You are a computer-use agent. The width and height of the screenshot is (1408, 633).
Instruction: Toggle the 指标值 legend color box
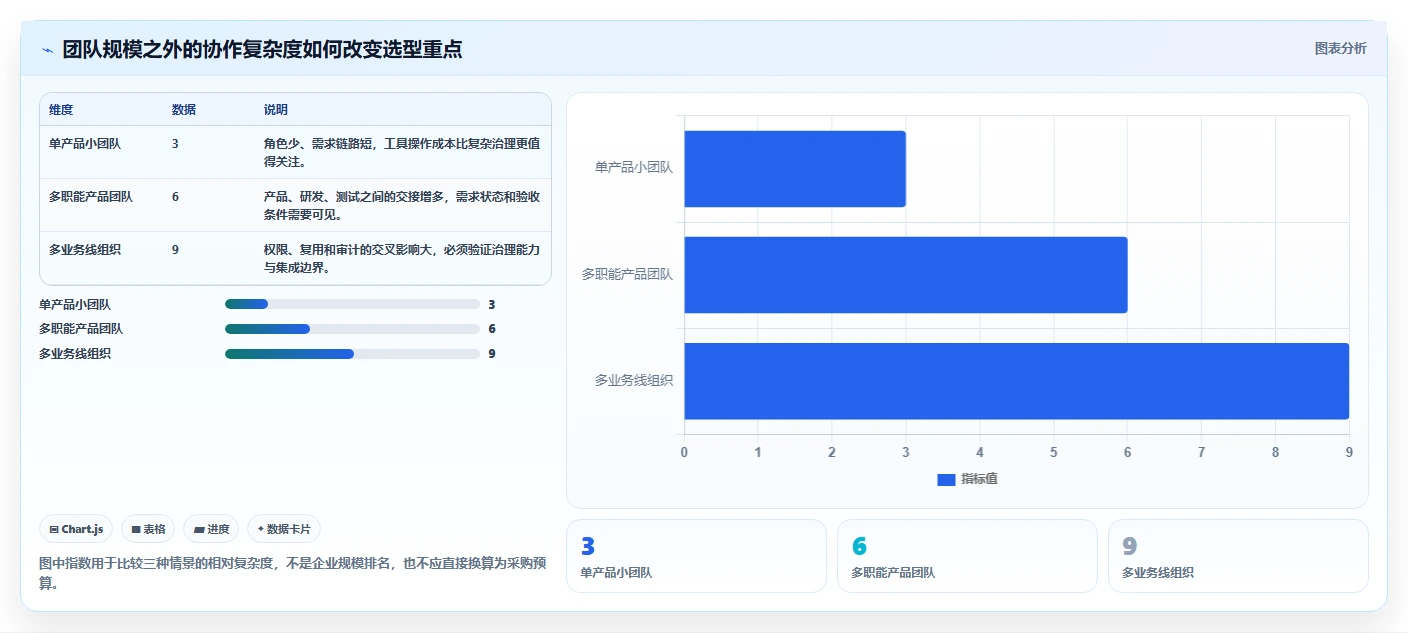click(x=946, y=480)
